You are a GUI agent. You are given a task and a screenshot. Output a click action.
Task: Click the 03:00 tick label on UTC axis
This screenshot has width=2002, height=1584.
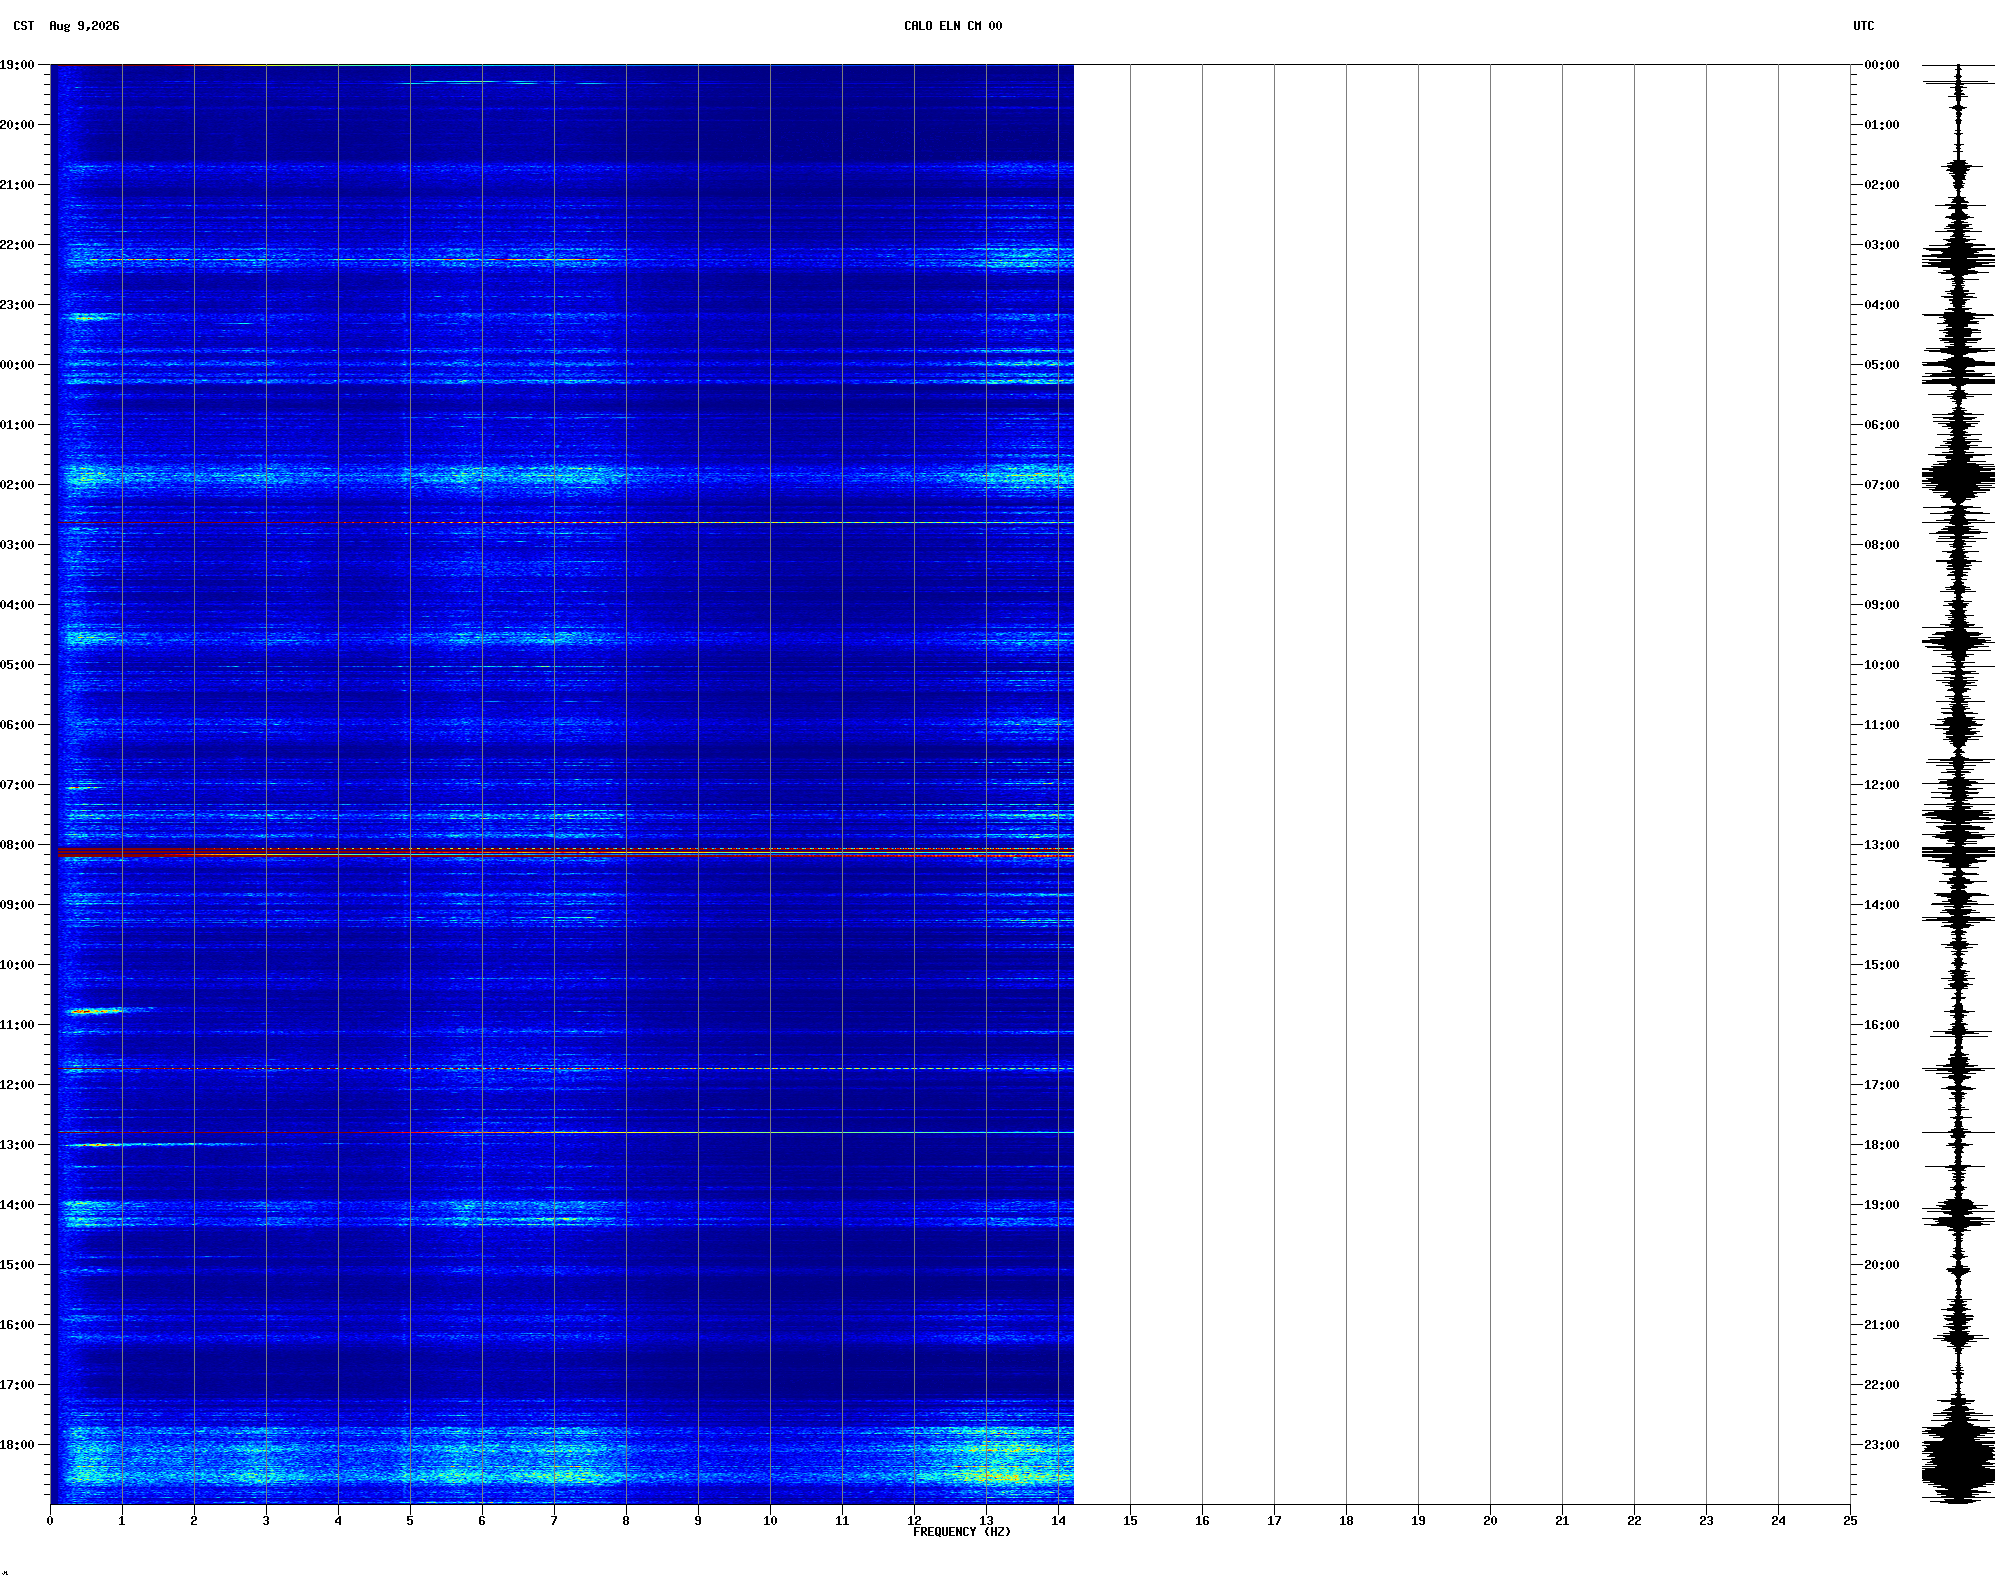pyautogui.click(x=1882, y=245)
